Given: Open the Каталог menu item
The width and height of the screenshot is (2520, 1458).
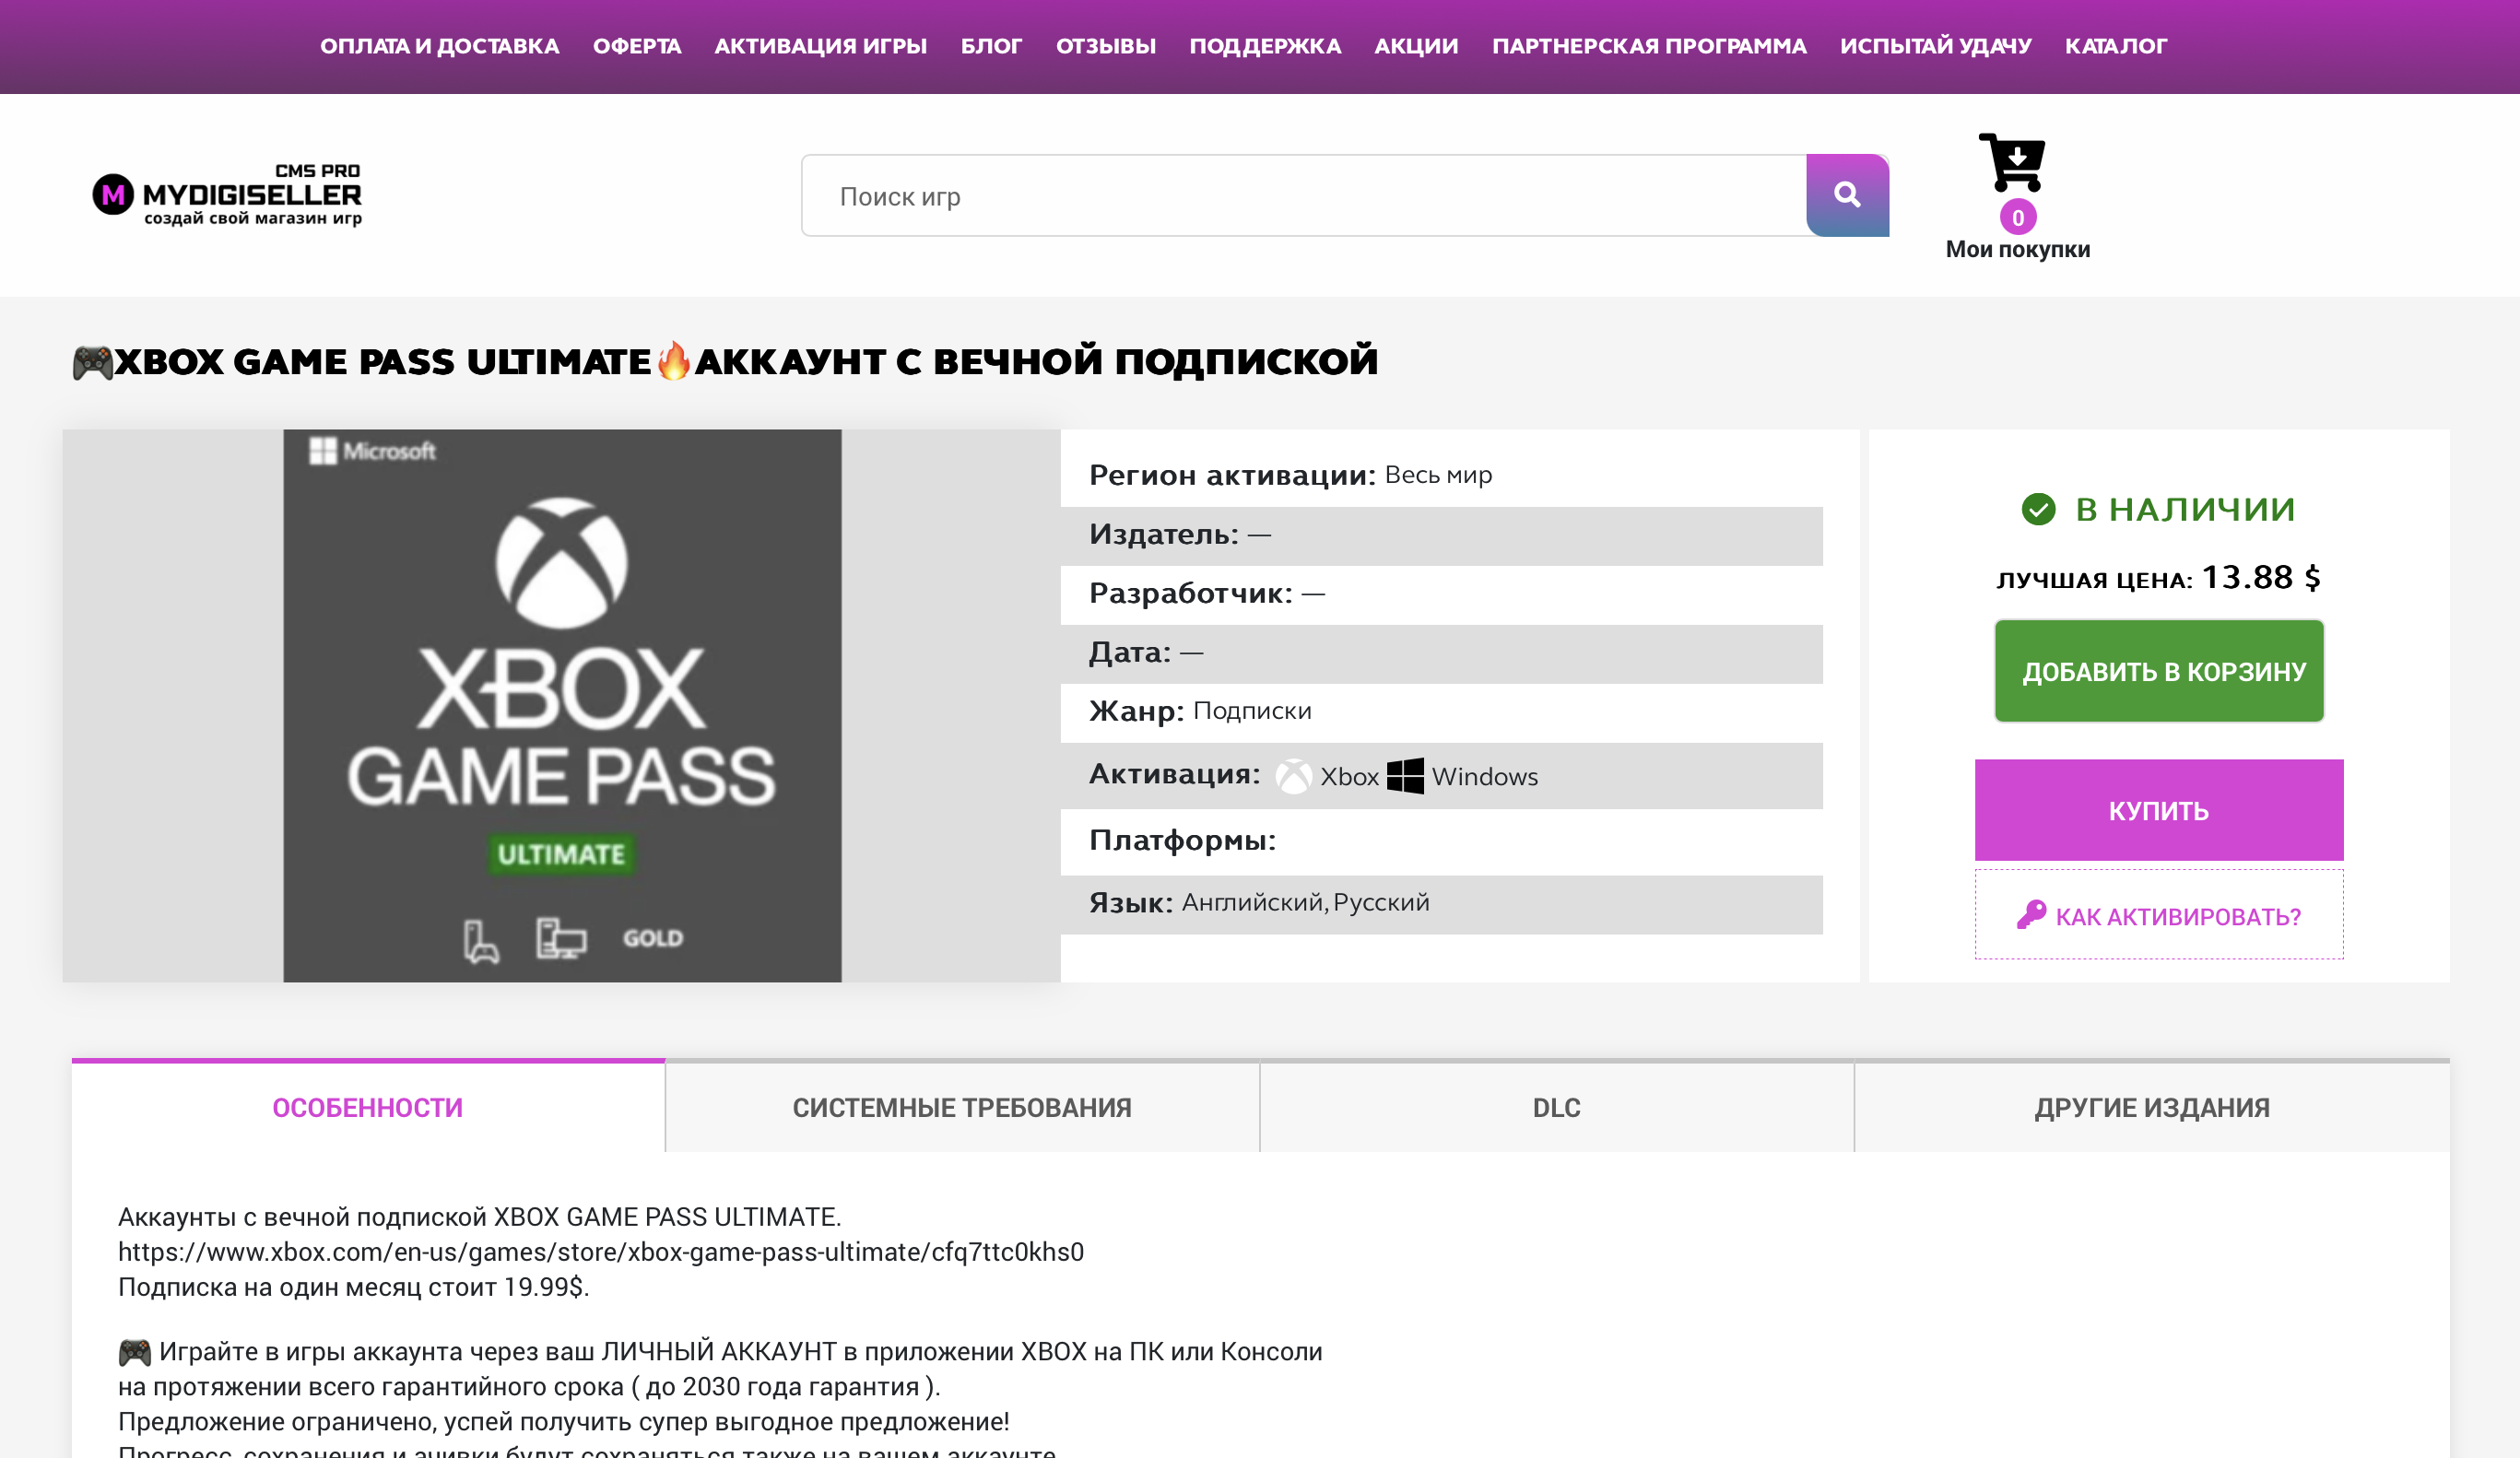Looking at the screenshot, I should click(2116, 46).
